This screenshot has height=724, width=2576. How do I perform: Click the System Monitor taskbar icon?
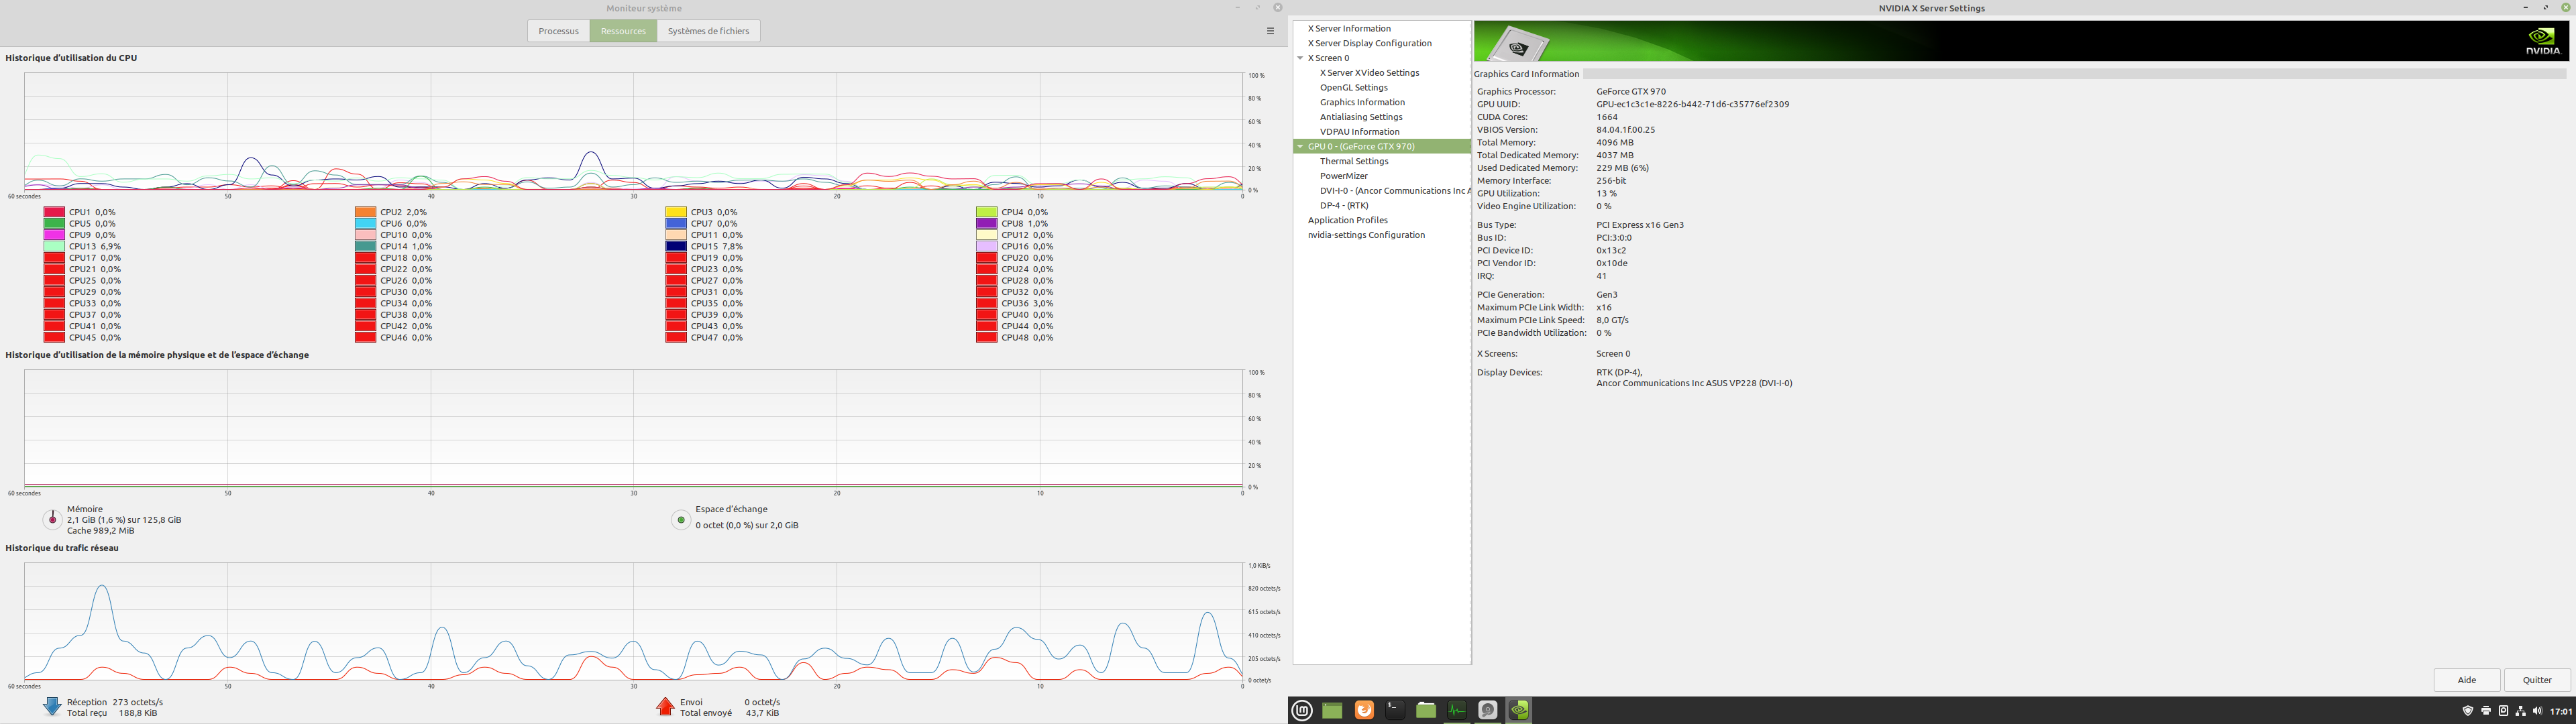point(1457,710)
